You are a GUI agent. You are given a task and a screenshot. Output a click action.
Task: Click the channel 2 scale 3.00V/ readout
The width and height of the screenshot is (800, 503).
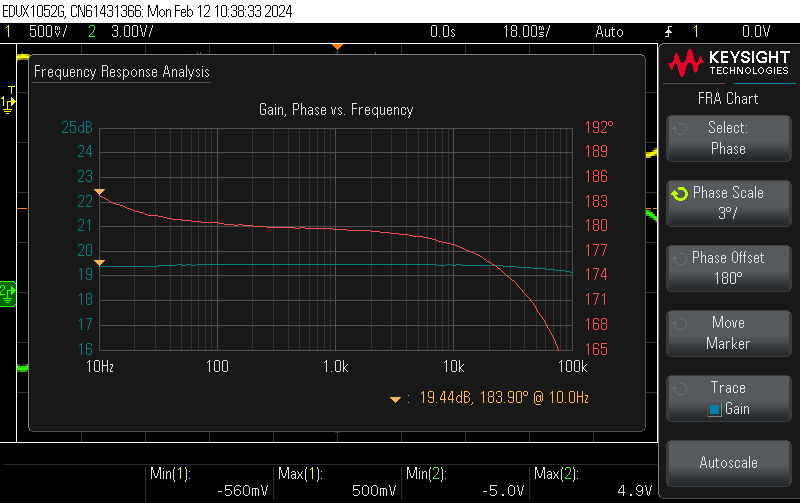(x=132, y=32)
